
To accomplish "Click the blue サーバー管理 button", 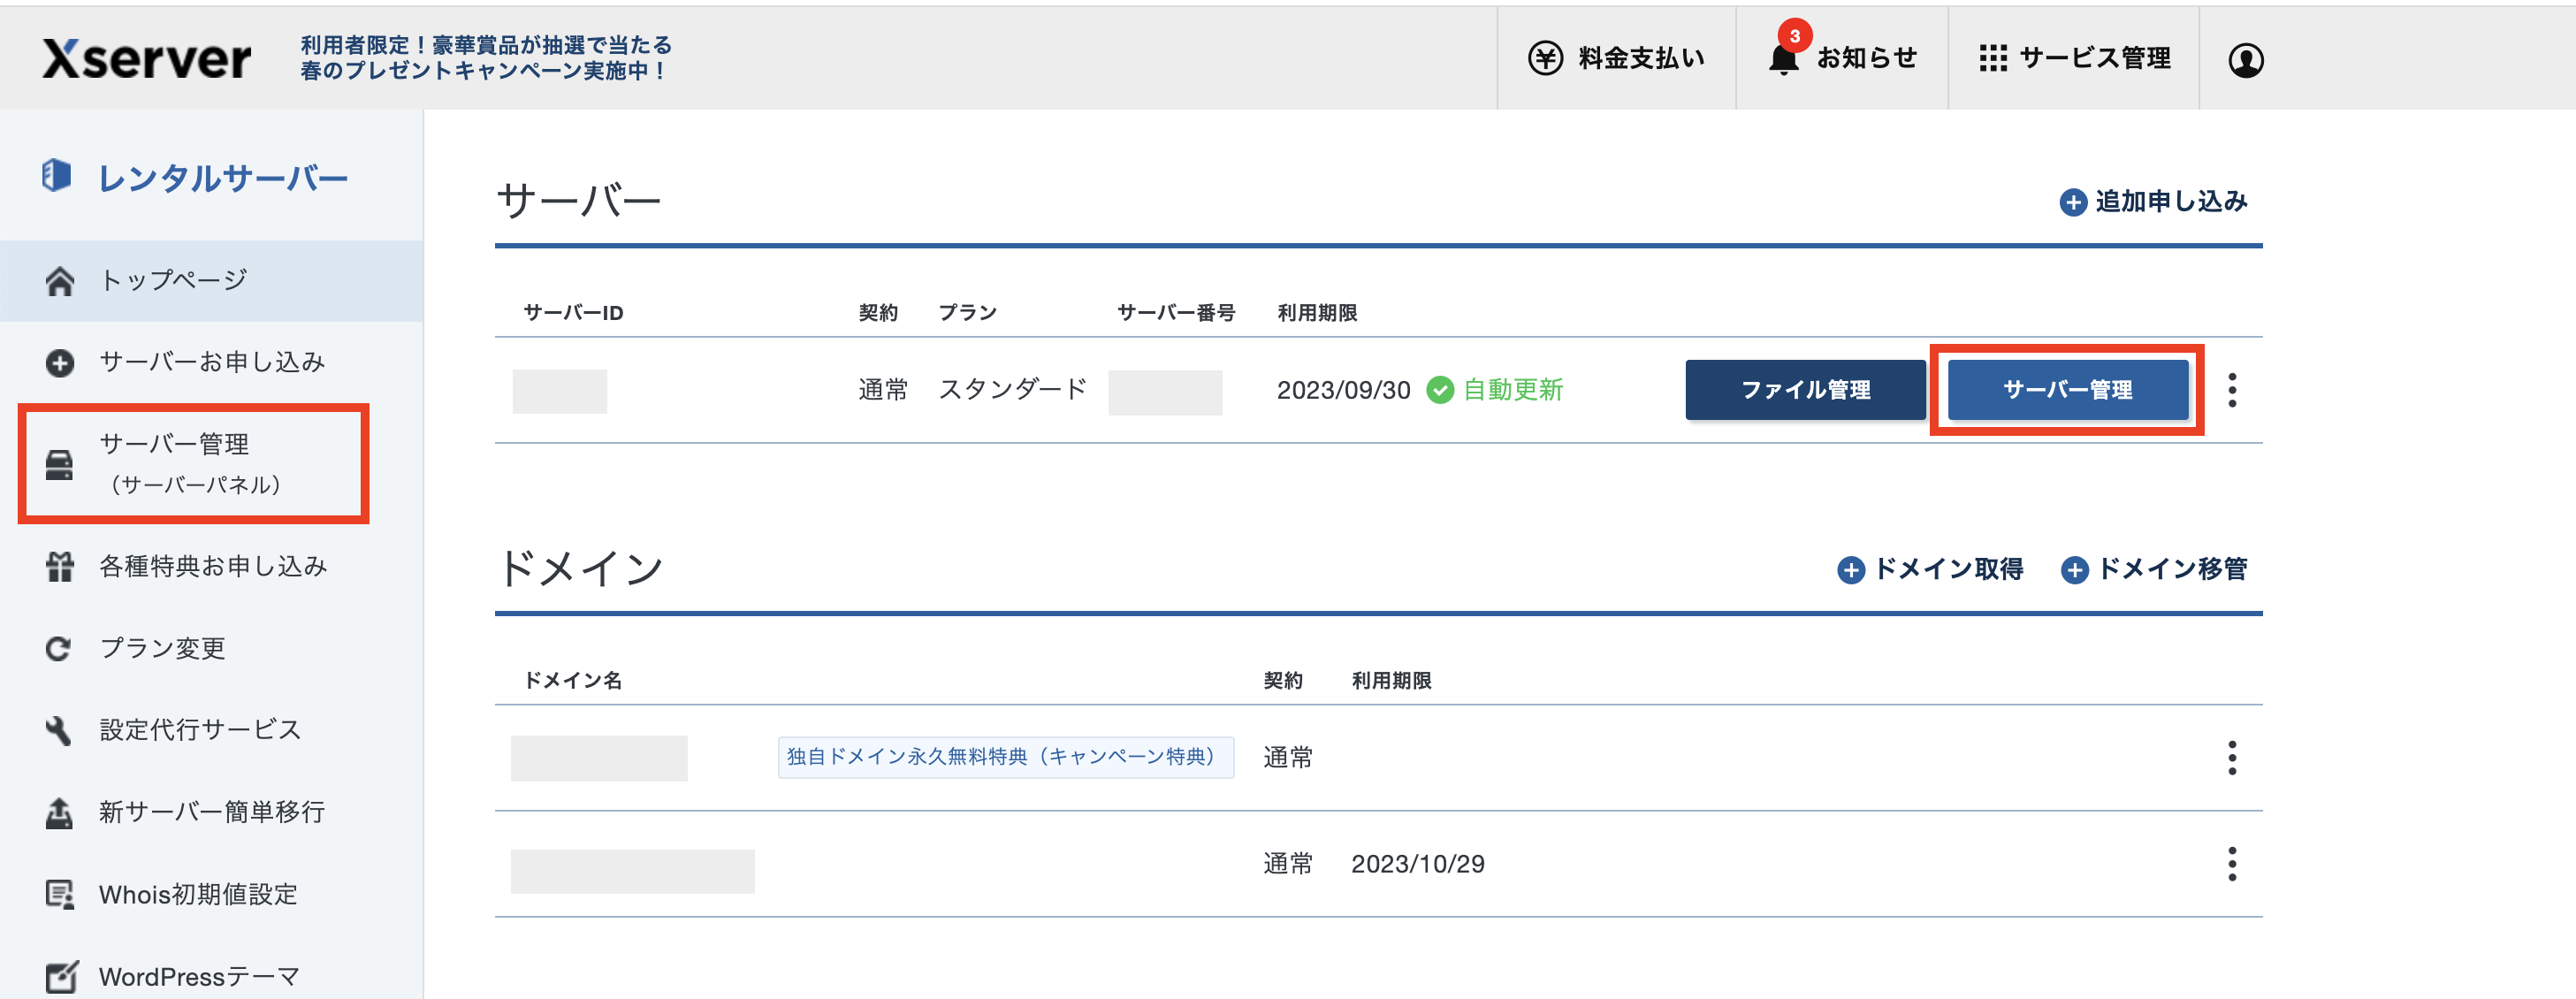I will (2067, 390).
